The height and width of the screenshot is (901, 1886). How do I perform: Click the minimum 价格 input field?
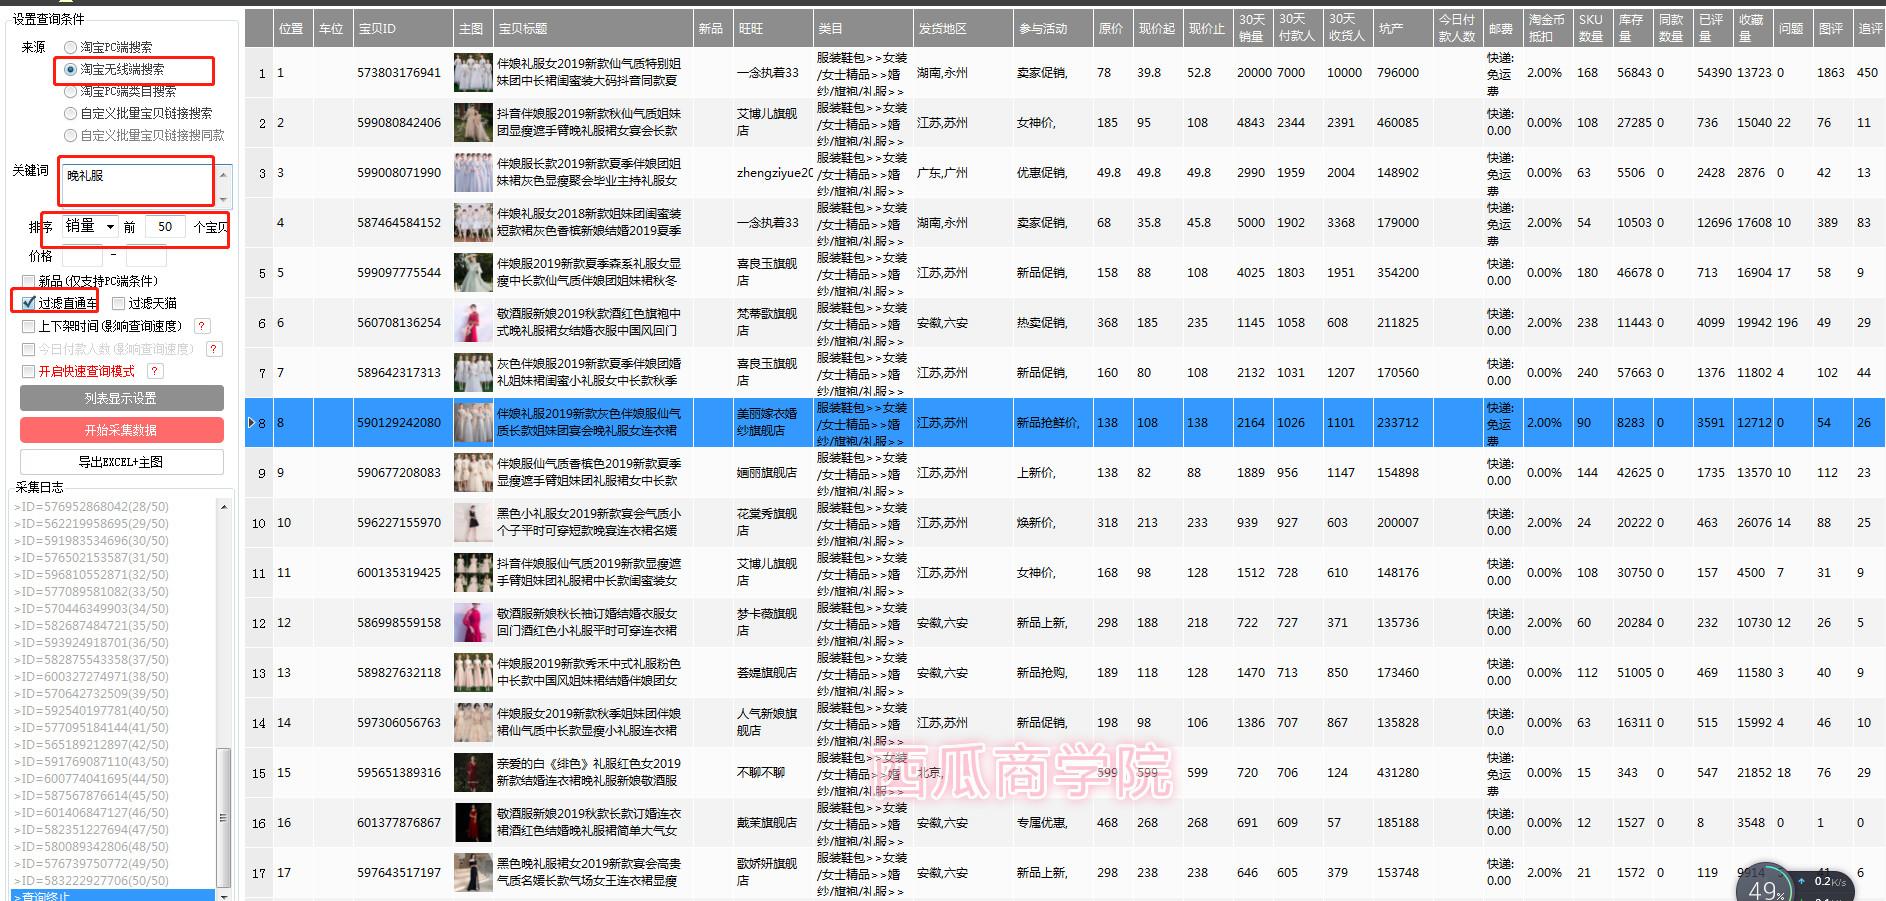pos(80,256)
